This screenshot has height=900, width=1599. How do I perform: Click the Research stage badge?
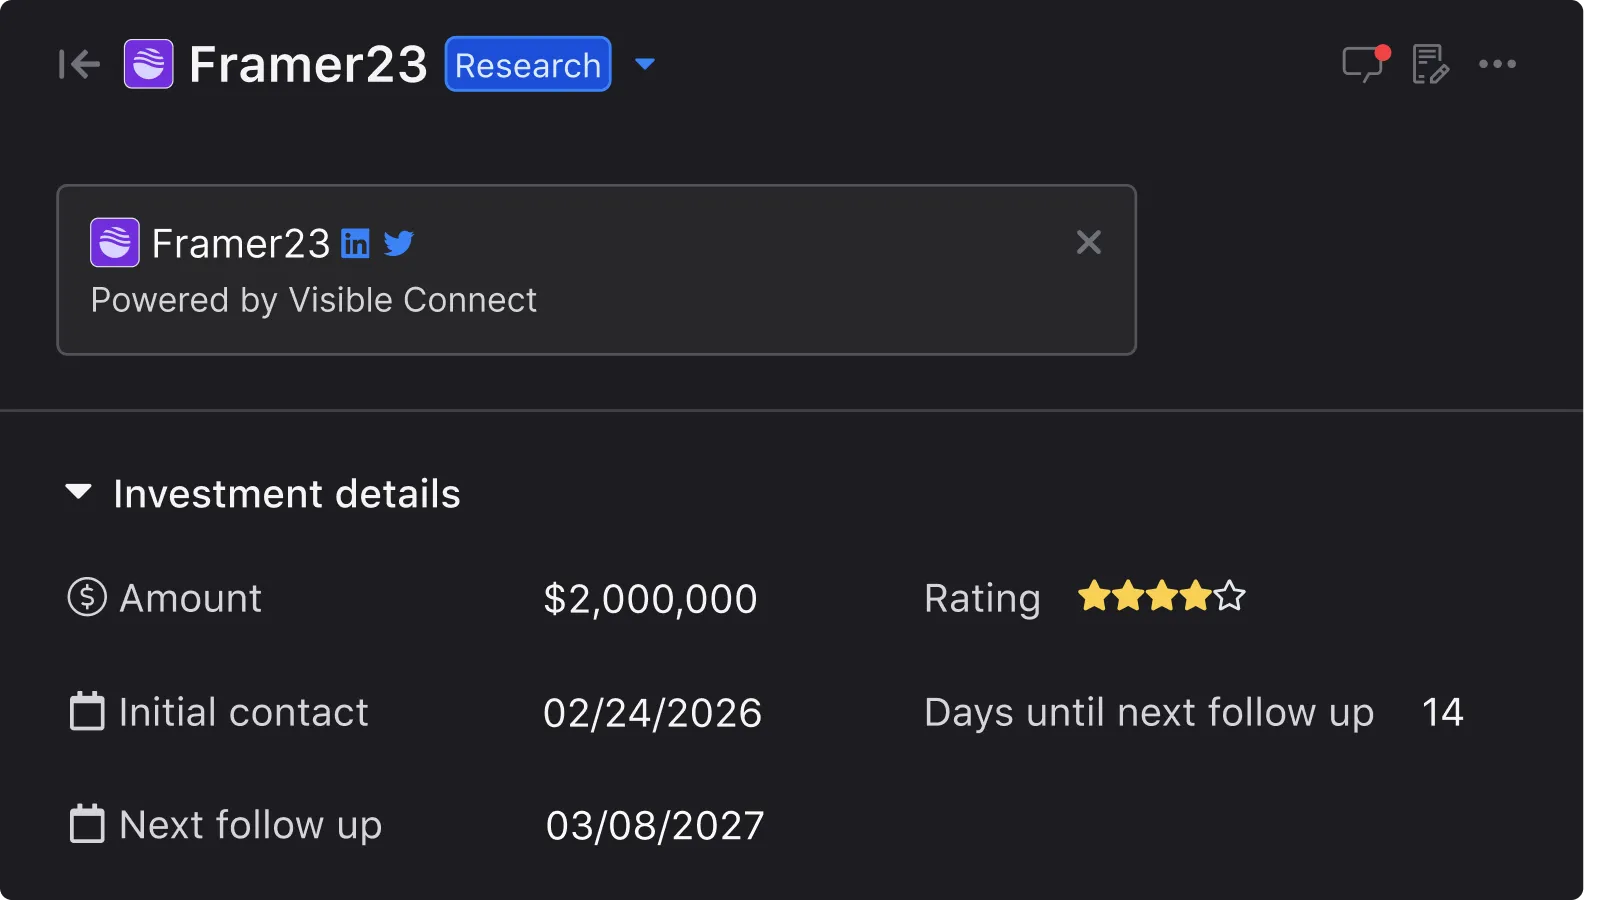click(527, 65)
